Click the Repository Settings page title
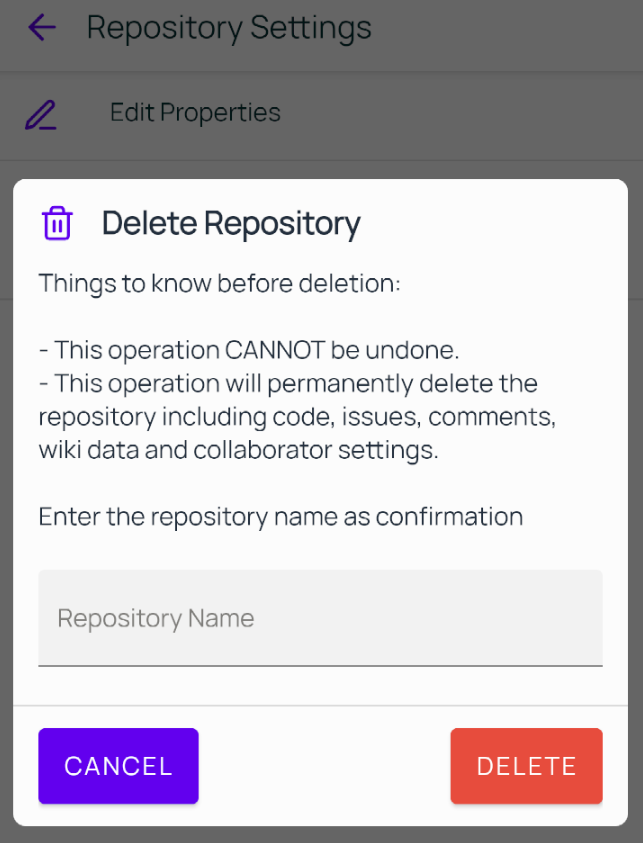Image resolution: width=643 pixels, height=843 pixels. (x=229, y=28)
